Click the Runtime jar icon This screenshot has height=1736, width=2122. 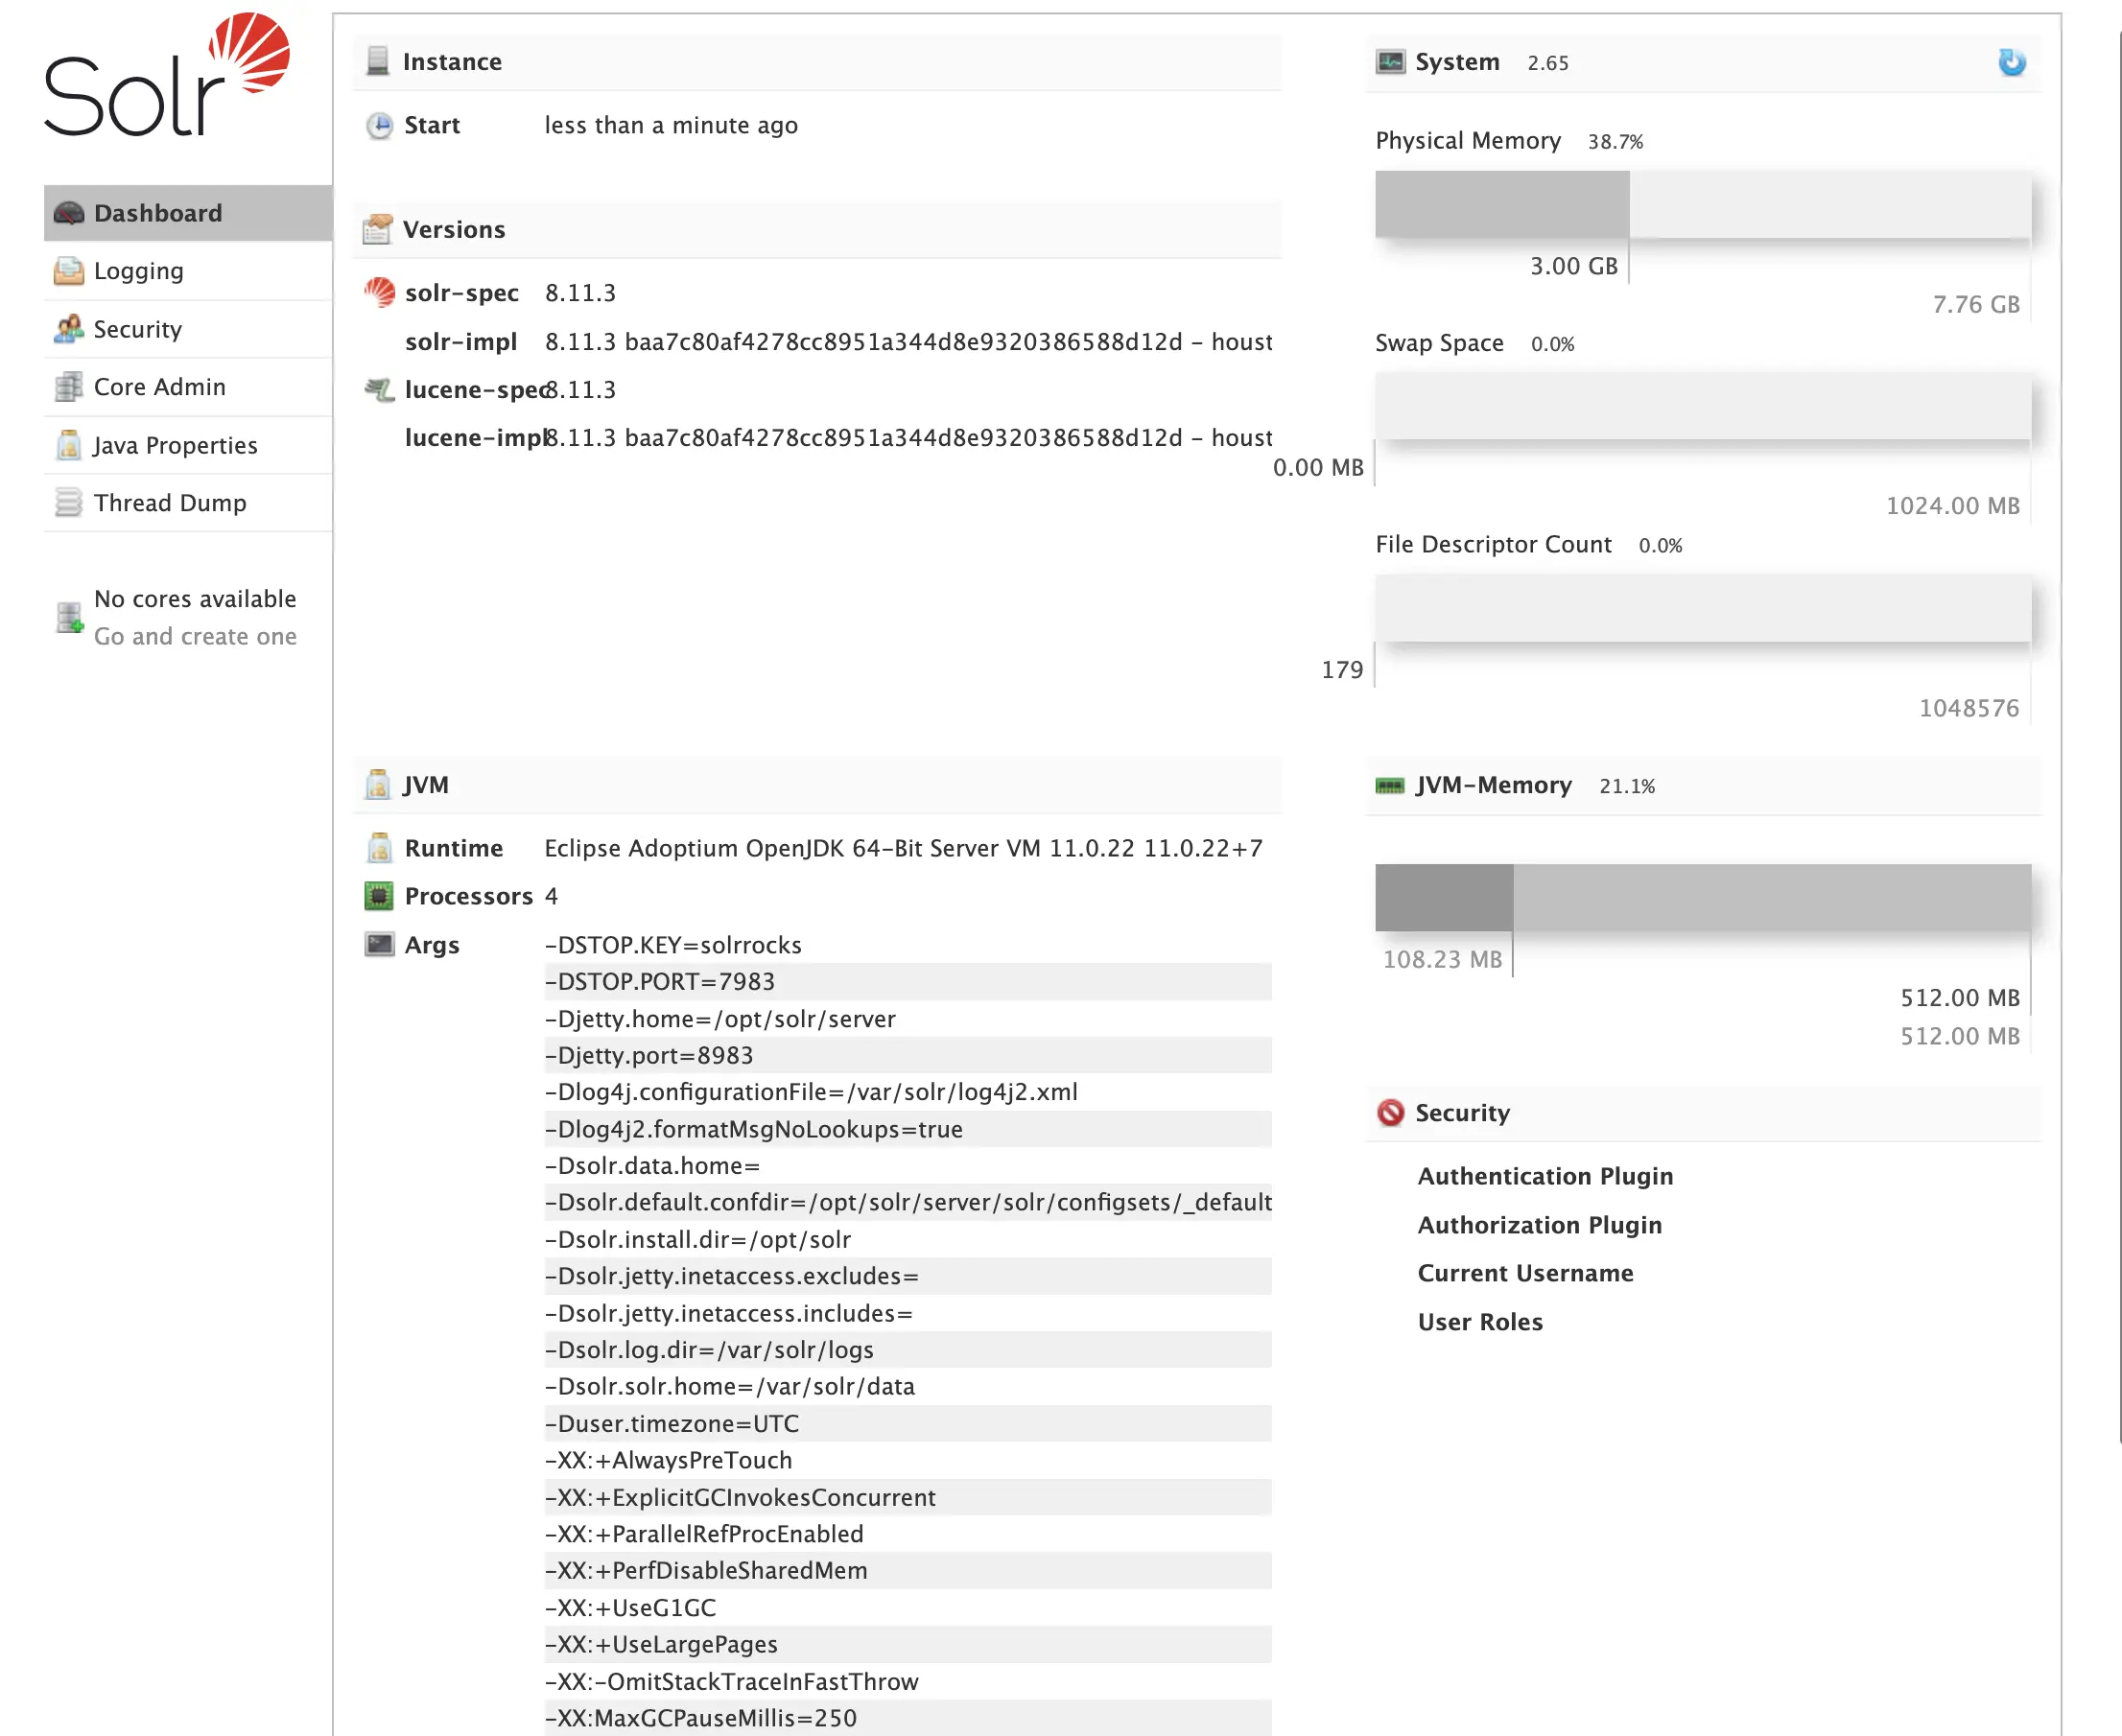[x=379, y=848]
